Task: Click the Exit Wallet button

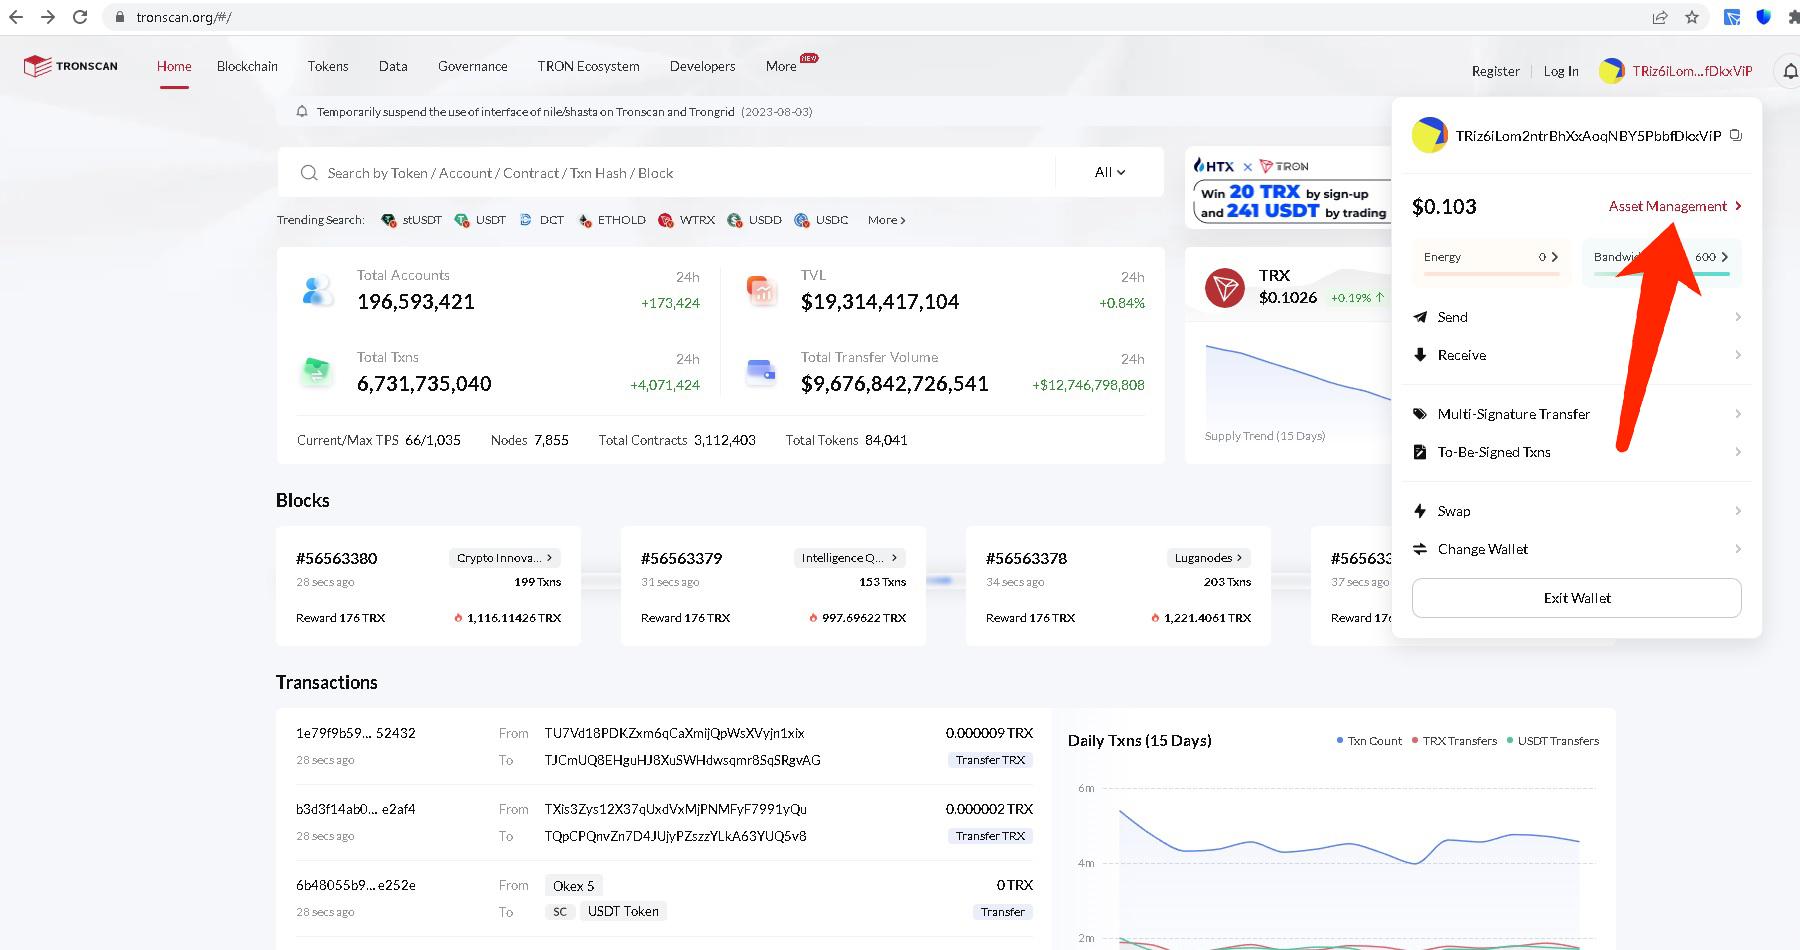Action: [1577, 598]
